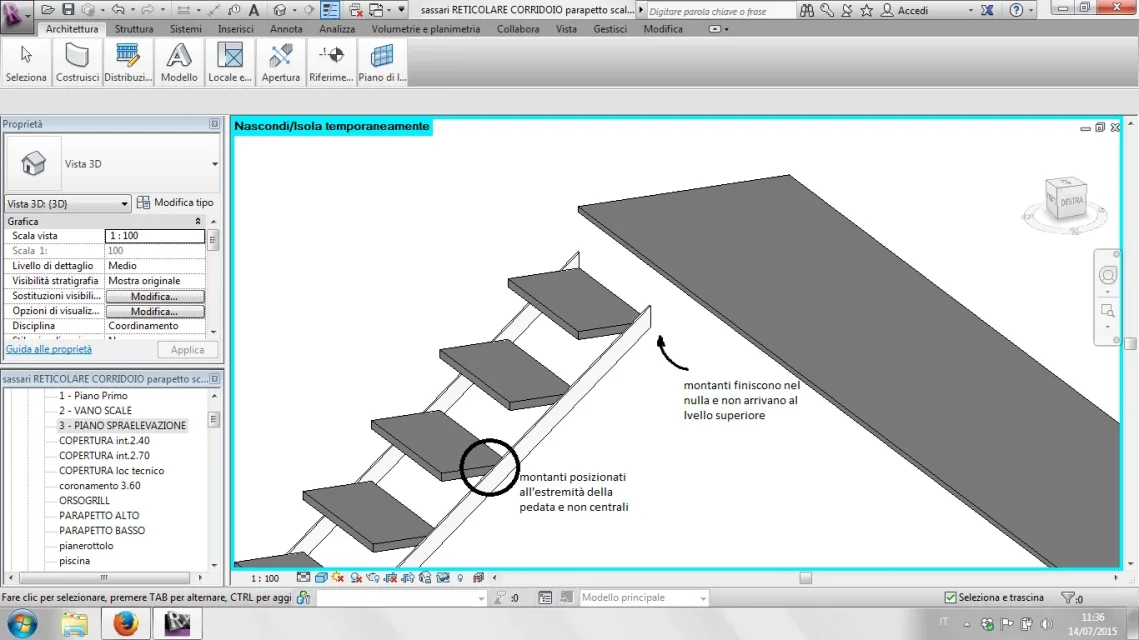1139x640 pixels.
Task: Click the Favorites star icon
Action: 867,10
